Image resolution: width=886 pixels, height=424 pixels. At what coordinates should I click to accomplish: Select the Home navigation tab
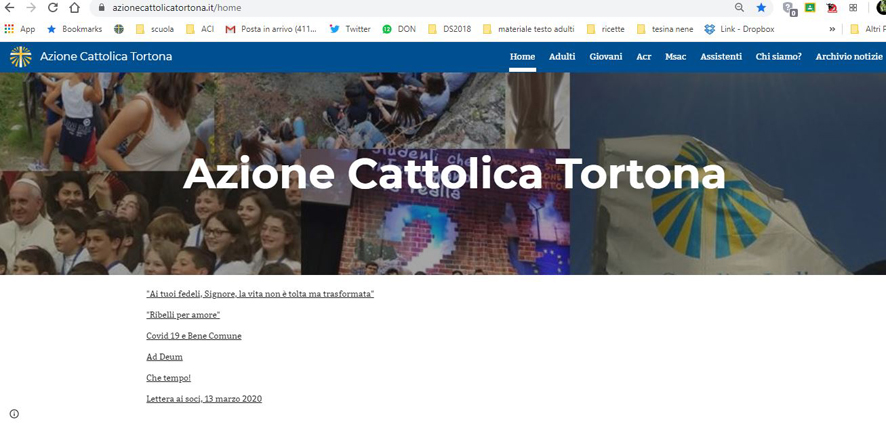(522, 57)
